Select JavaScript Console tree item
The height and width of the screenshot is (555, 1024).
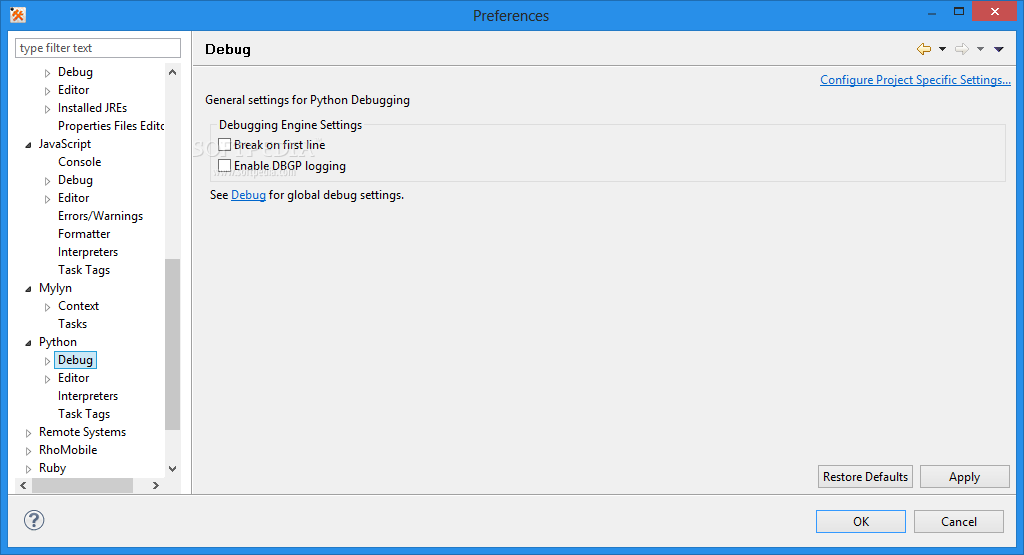click(x=80, y=162)
